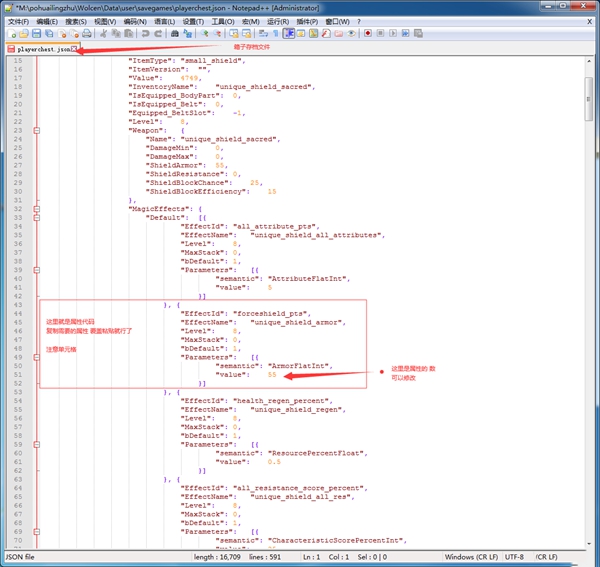The image size is (600, 567).
Task: Open the user defined language dialog
Action: [x=301, y=34]
